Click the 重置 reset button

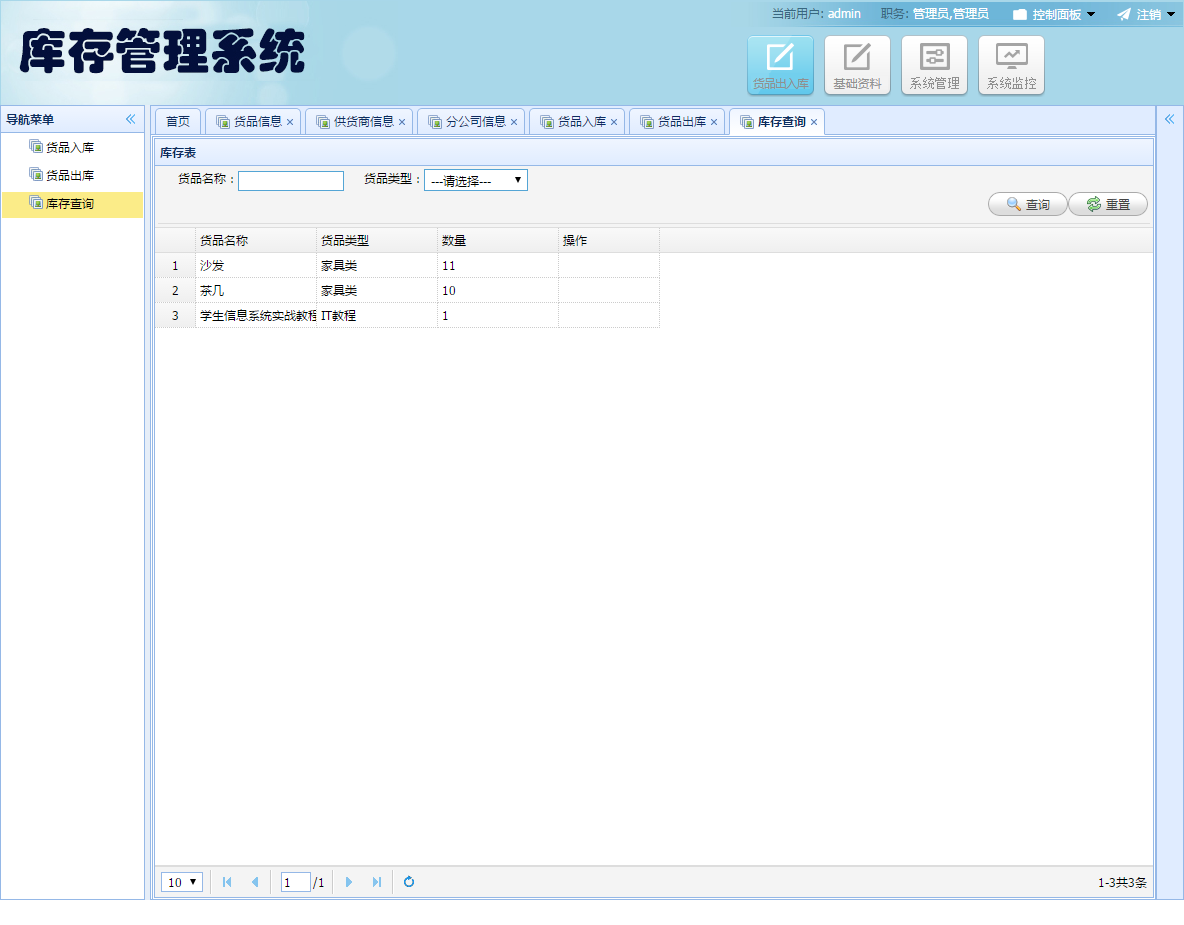pyautogui.click(x=1108, y=205)
